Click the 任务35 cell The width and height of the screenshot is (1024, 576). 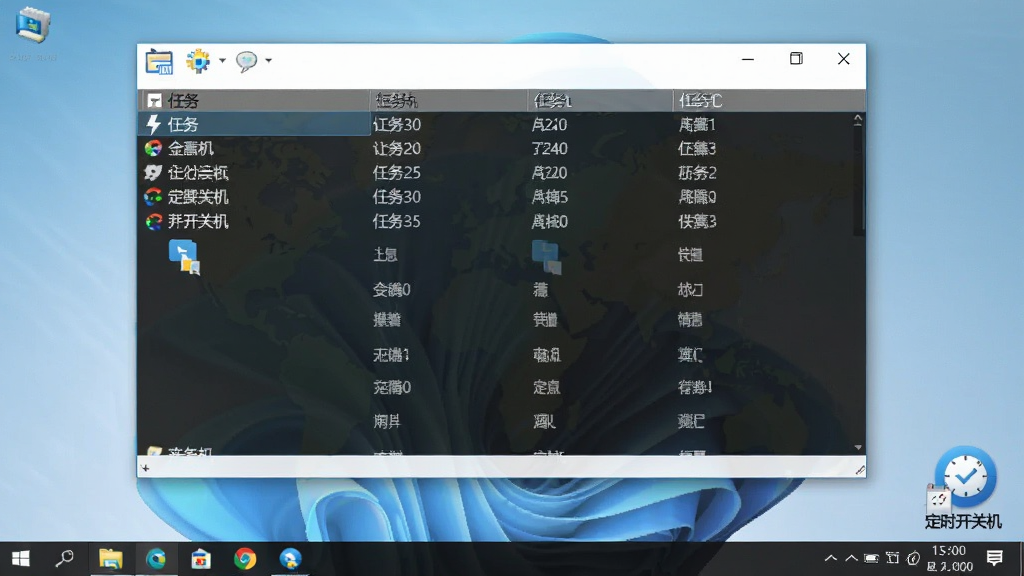tap(397, 221)
